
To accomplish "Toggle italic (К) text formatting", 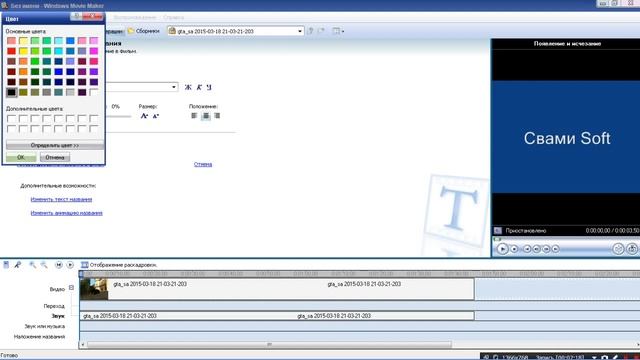I will point(199,87).
